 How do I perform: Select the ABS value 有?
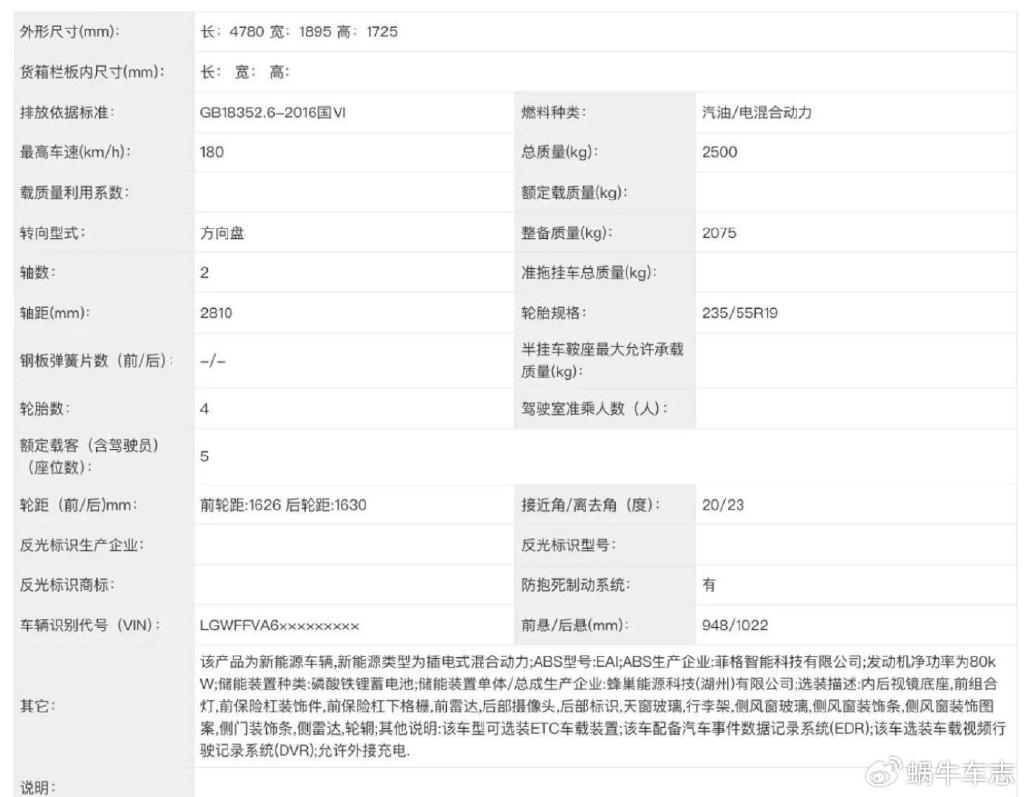pyautogui.click(x=709, y=585)
